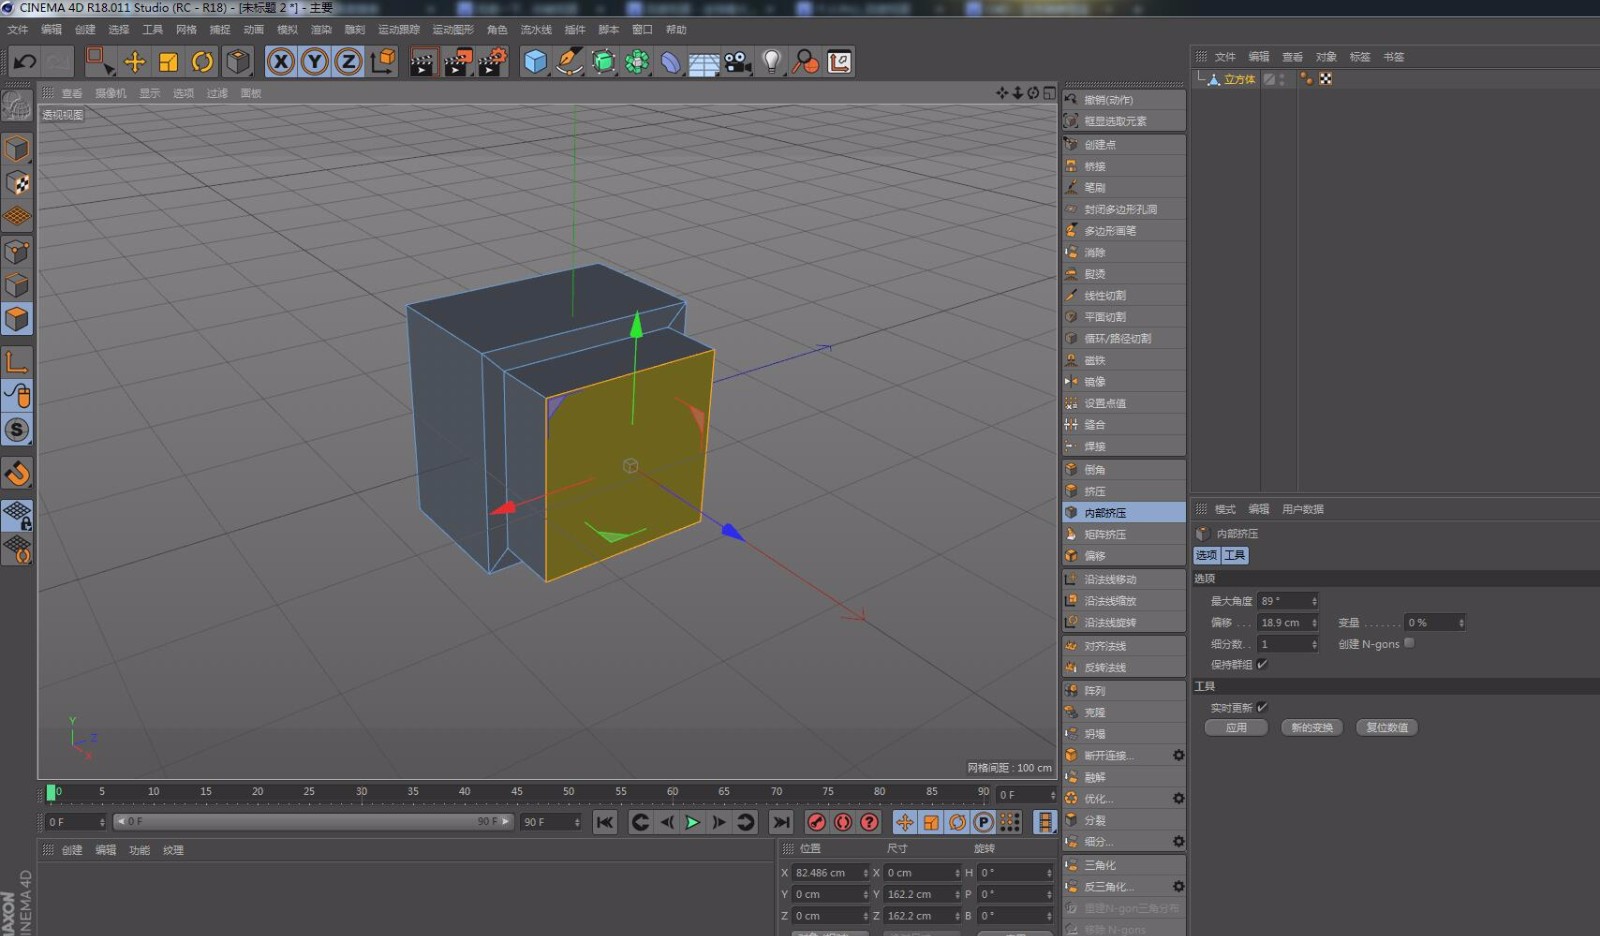This screenshot has height=936, width=1600.
Task: Select the 线性切割 (Line Cut) tool
Action: pos(1100,294)
